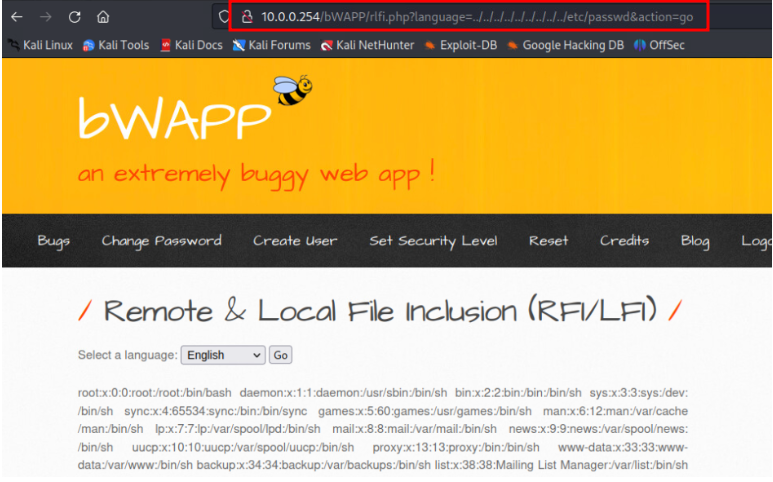Open the Blog menu item
Screen dimensions: 773x482
[x=695, y=241]
